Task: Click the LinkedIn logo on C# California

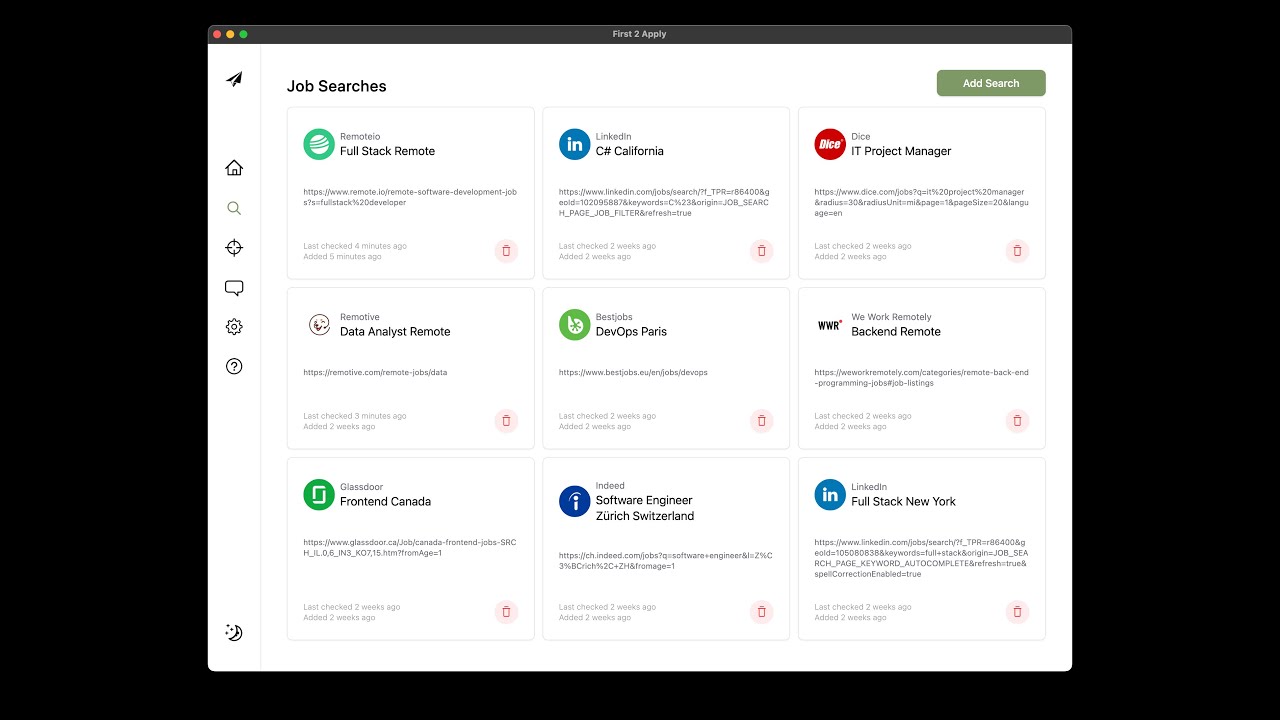Action: 575,144
